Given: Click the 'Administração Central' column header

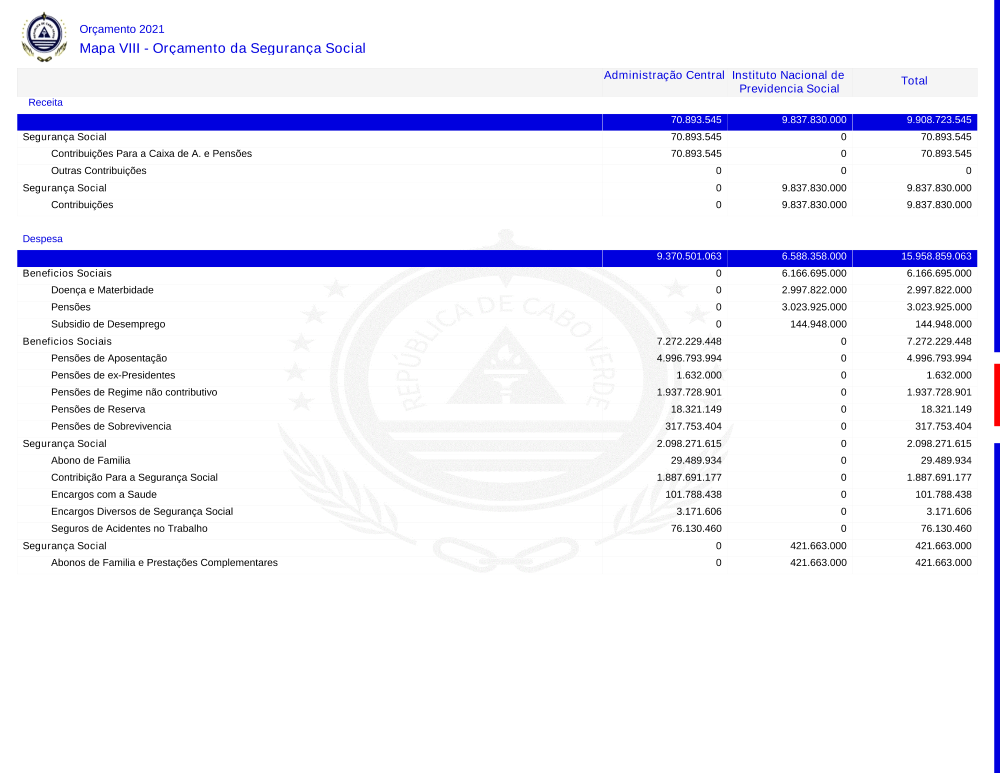Looking at the screenshot, I should pos(664,76).
